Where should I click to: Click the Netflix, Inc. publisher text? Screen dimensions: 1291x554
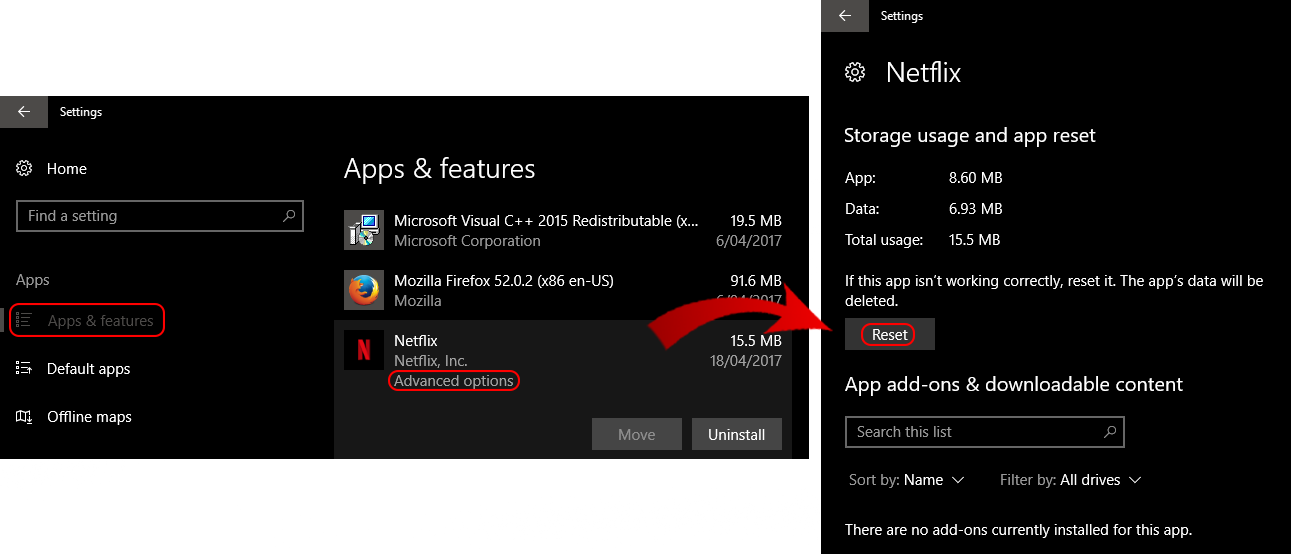click(x=431, y=361)
